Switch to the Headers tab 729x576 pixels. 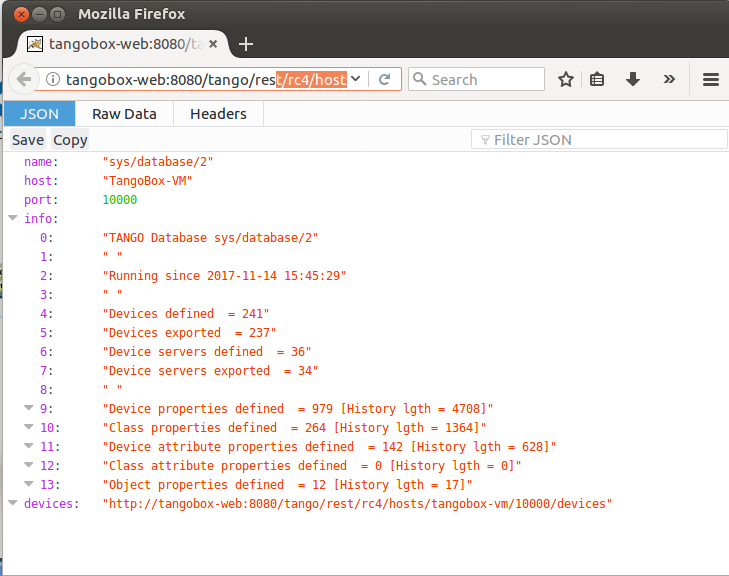pos(218,114)
